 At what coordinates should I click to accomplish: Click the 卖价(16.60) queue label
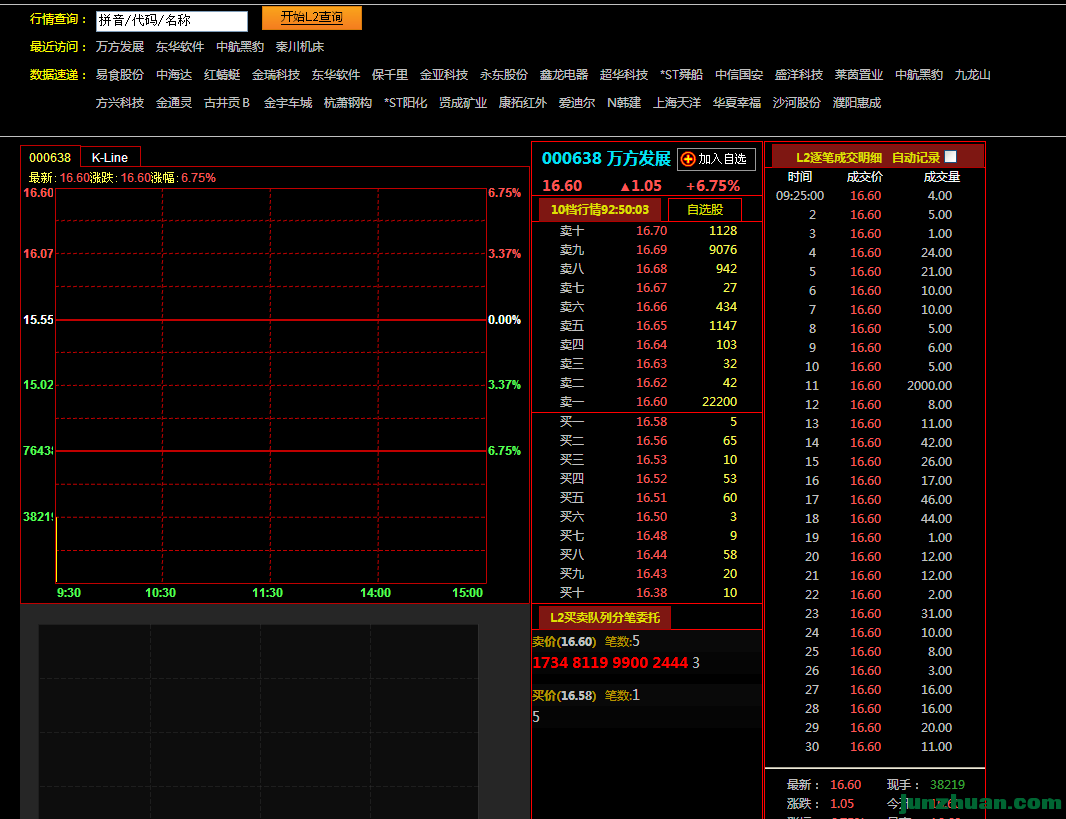pos(564,642)
